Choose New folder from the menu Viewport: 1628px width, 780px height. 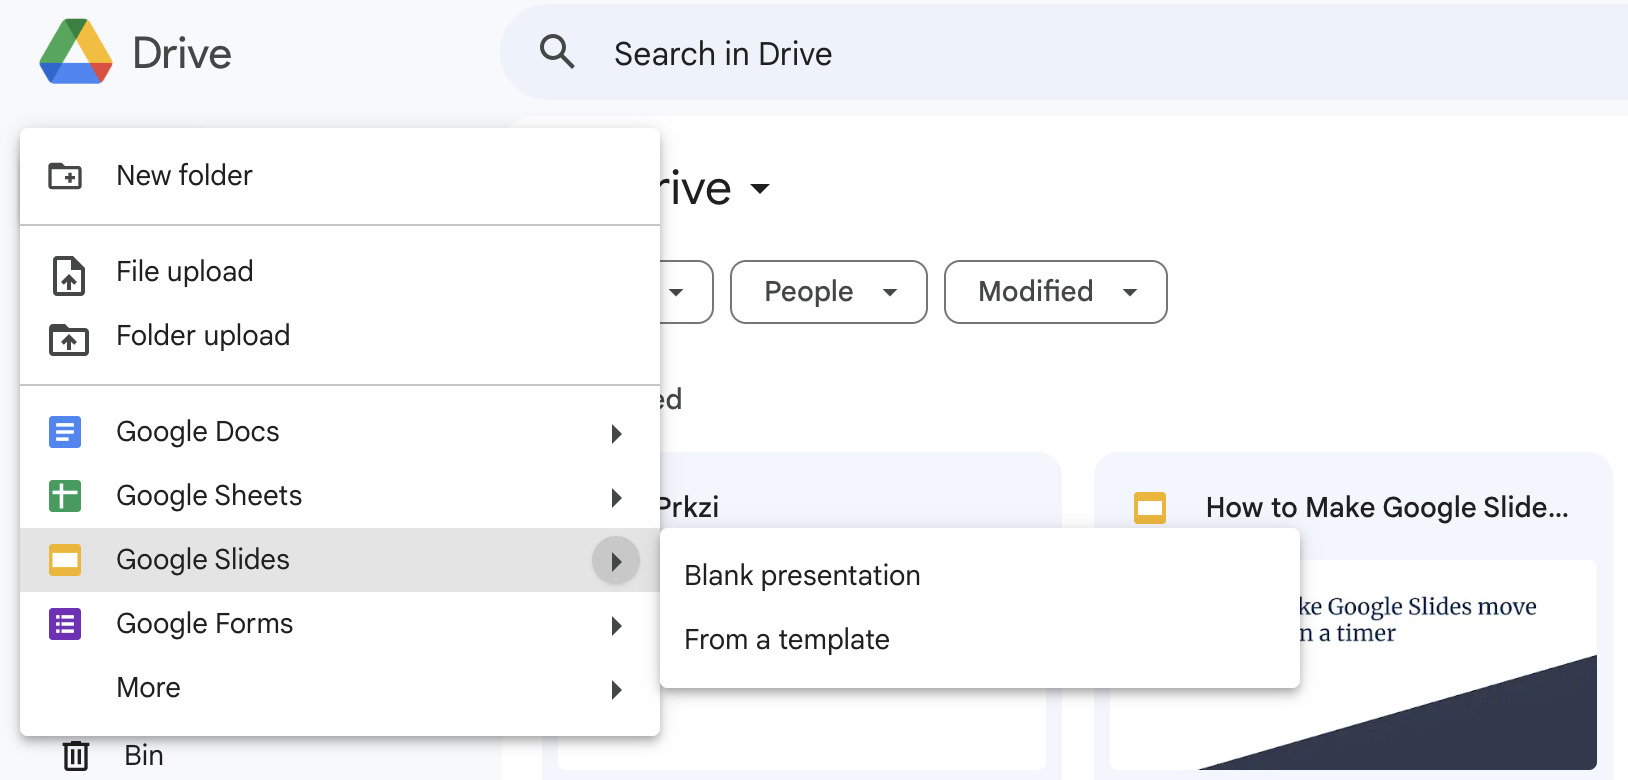tap(340, 176)
